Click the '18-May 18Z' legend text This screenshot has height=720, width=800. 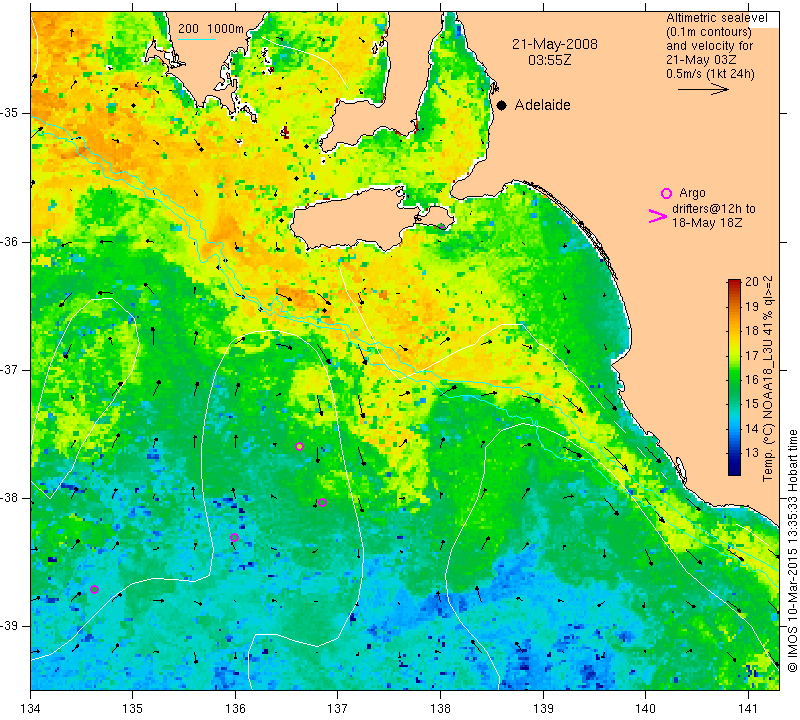707,223
